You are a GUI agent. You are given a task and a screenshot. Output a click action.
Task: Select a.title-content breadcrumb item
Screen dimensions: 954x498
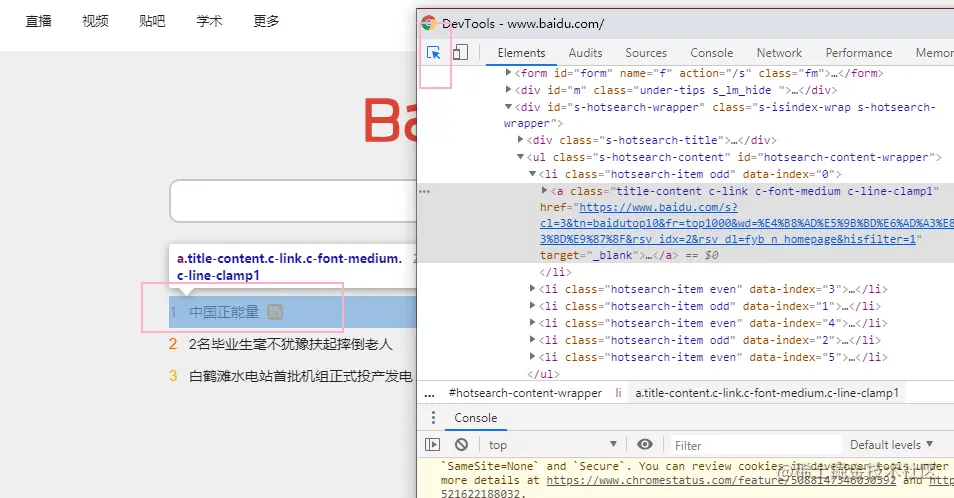click(x=767, y=393)
